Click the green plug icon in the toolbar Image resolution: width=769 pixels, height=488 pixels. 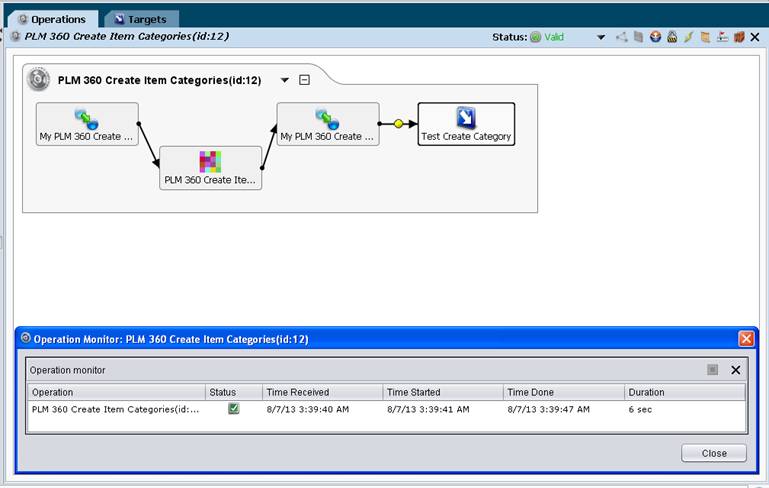pos(689,37)
